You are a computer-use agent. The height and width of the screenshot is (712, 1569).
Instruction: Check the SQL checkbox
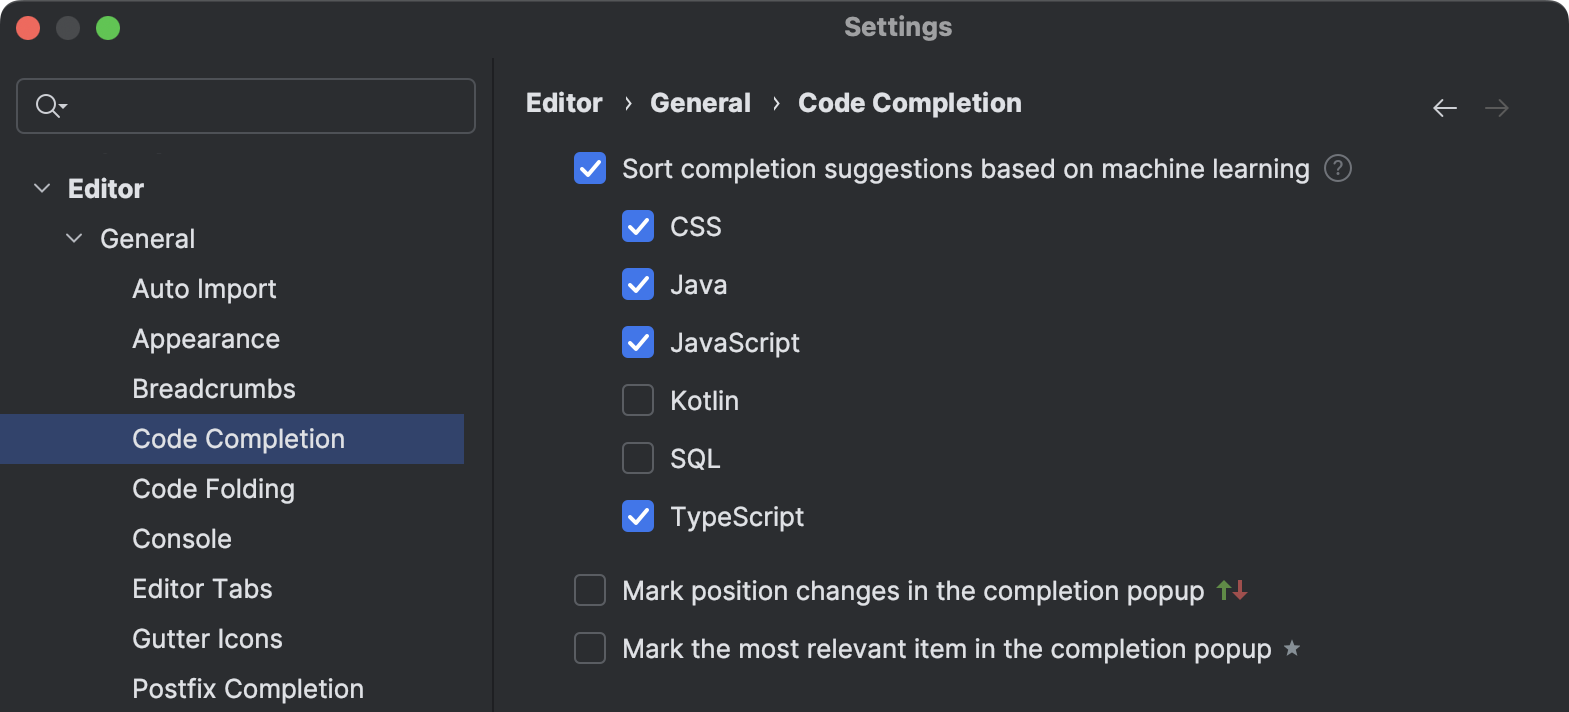coord(638,458)
